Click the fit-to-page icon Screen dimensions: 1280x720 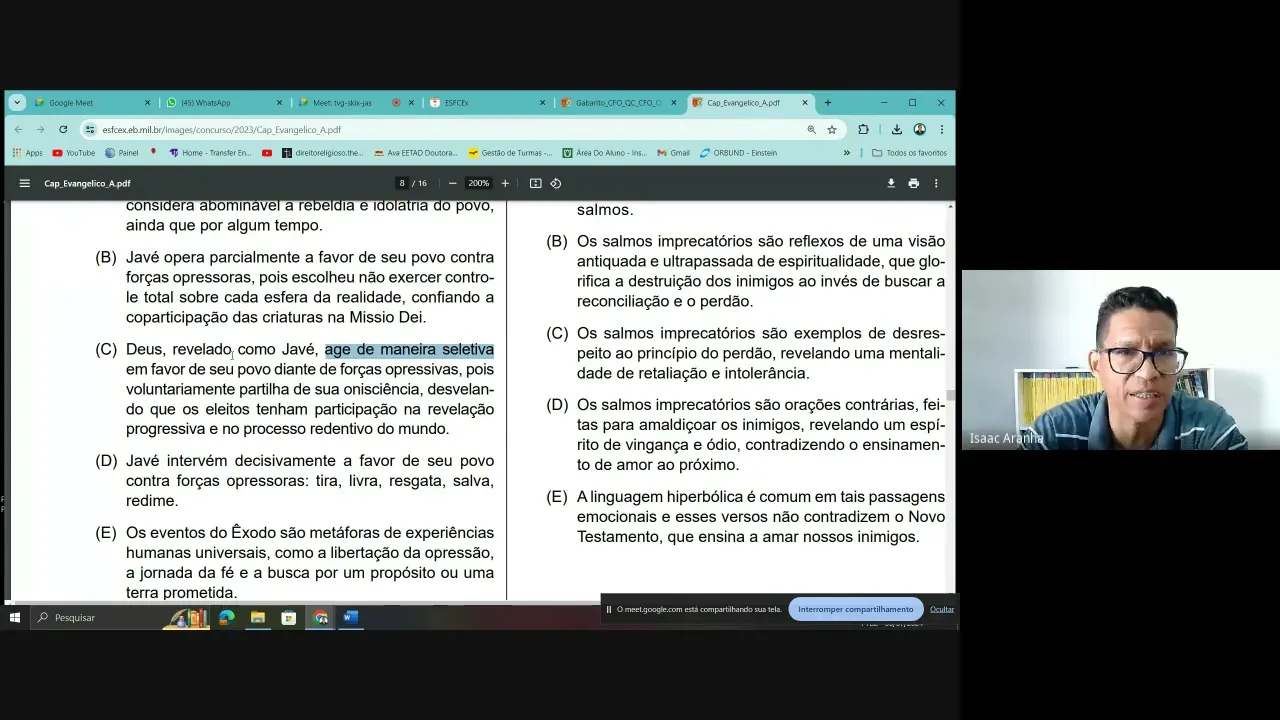(536, 183)
